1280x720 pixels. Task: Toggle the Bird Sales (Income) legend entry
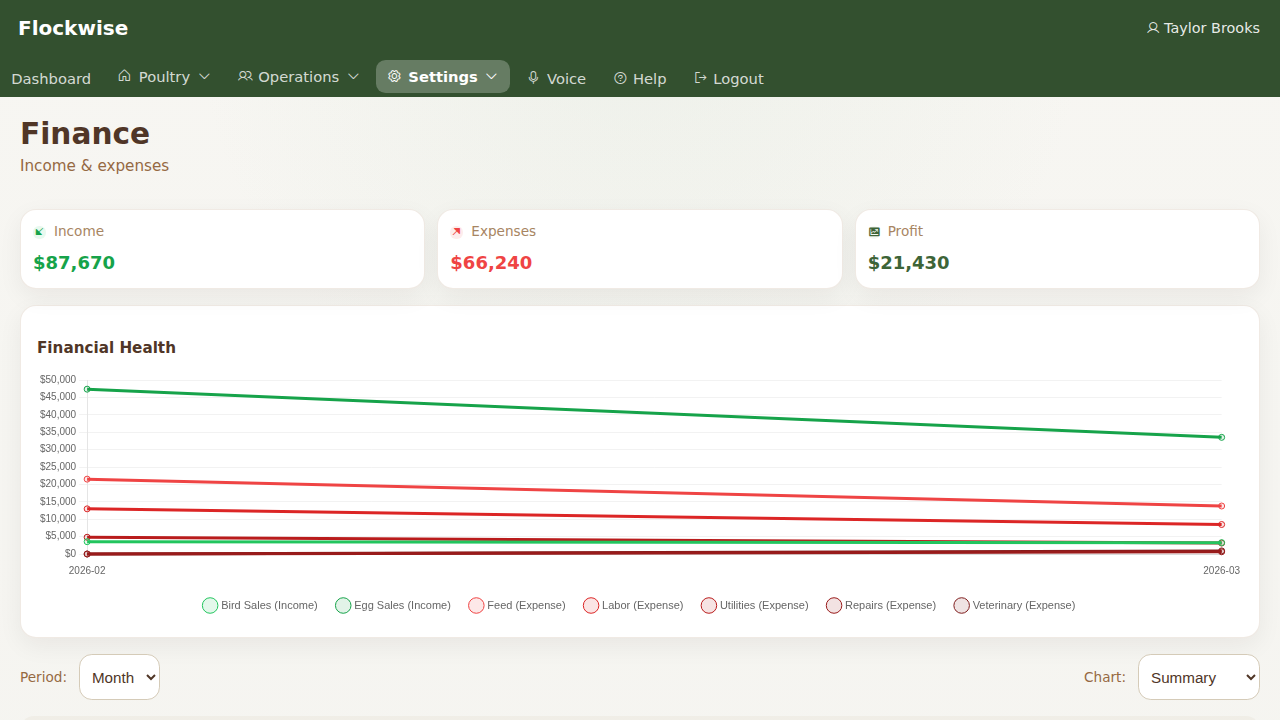(258, 605)
